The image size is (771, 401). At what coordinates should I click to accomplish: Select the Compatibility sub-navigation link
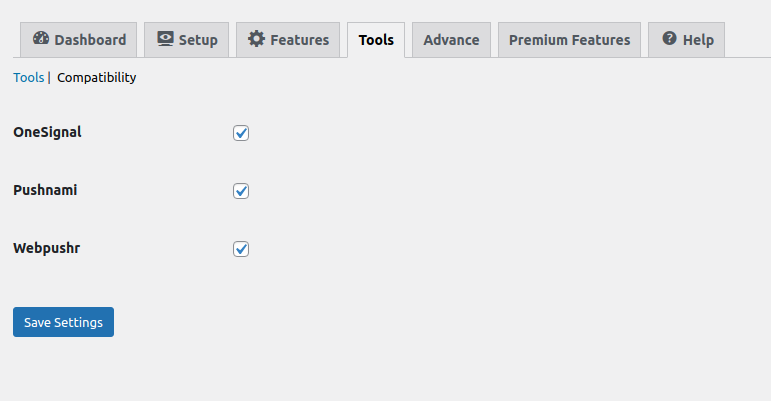[x=96, y=78]
